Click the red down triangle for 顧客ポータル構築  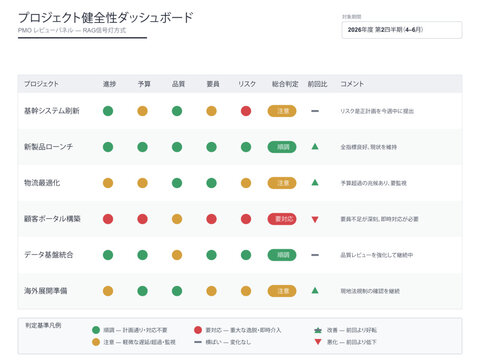tap(315, 219)
